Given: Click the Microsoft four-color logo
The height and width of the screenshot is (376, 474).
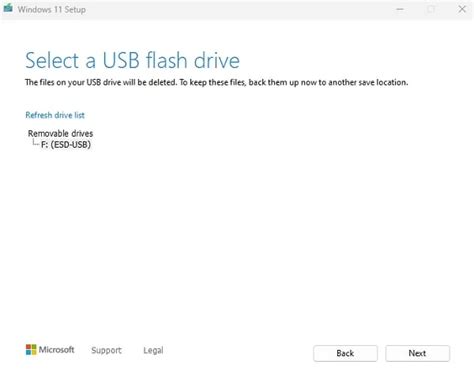Looking at the screenshot, I should 31,350.
